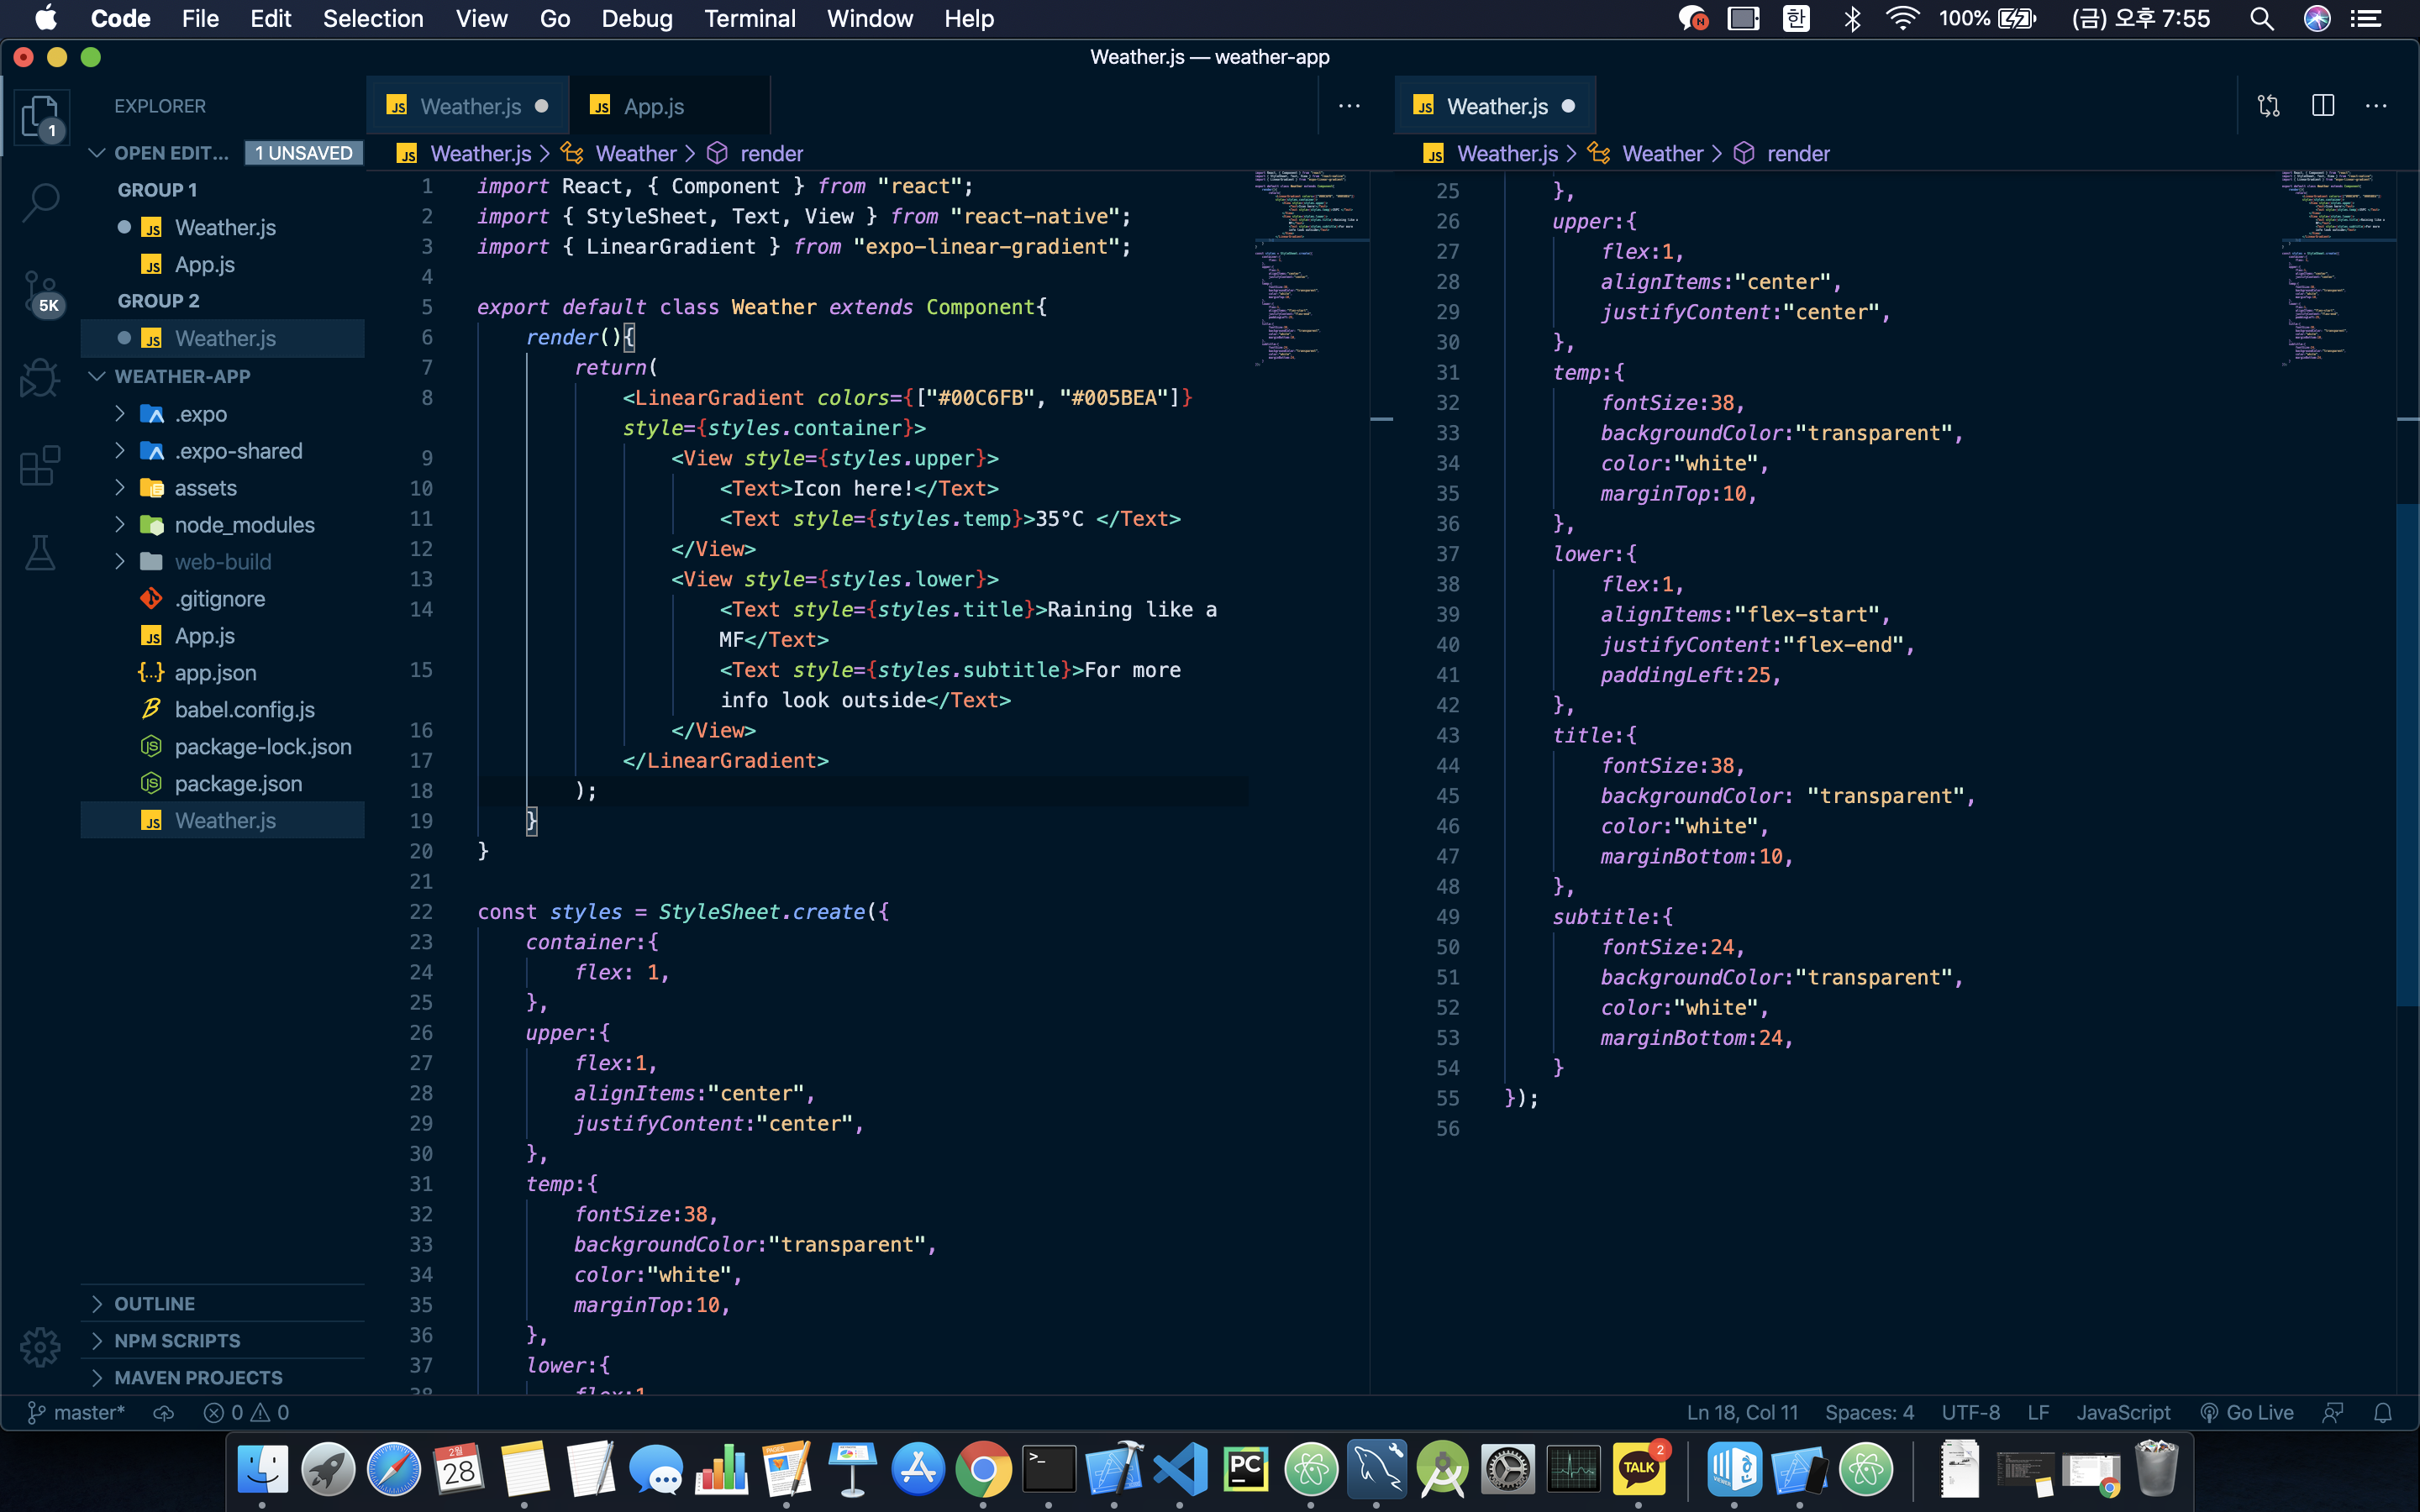Click unsaved dot on right Weather.js tab

coord(1568,106)
